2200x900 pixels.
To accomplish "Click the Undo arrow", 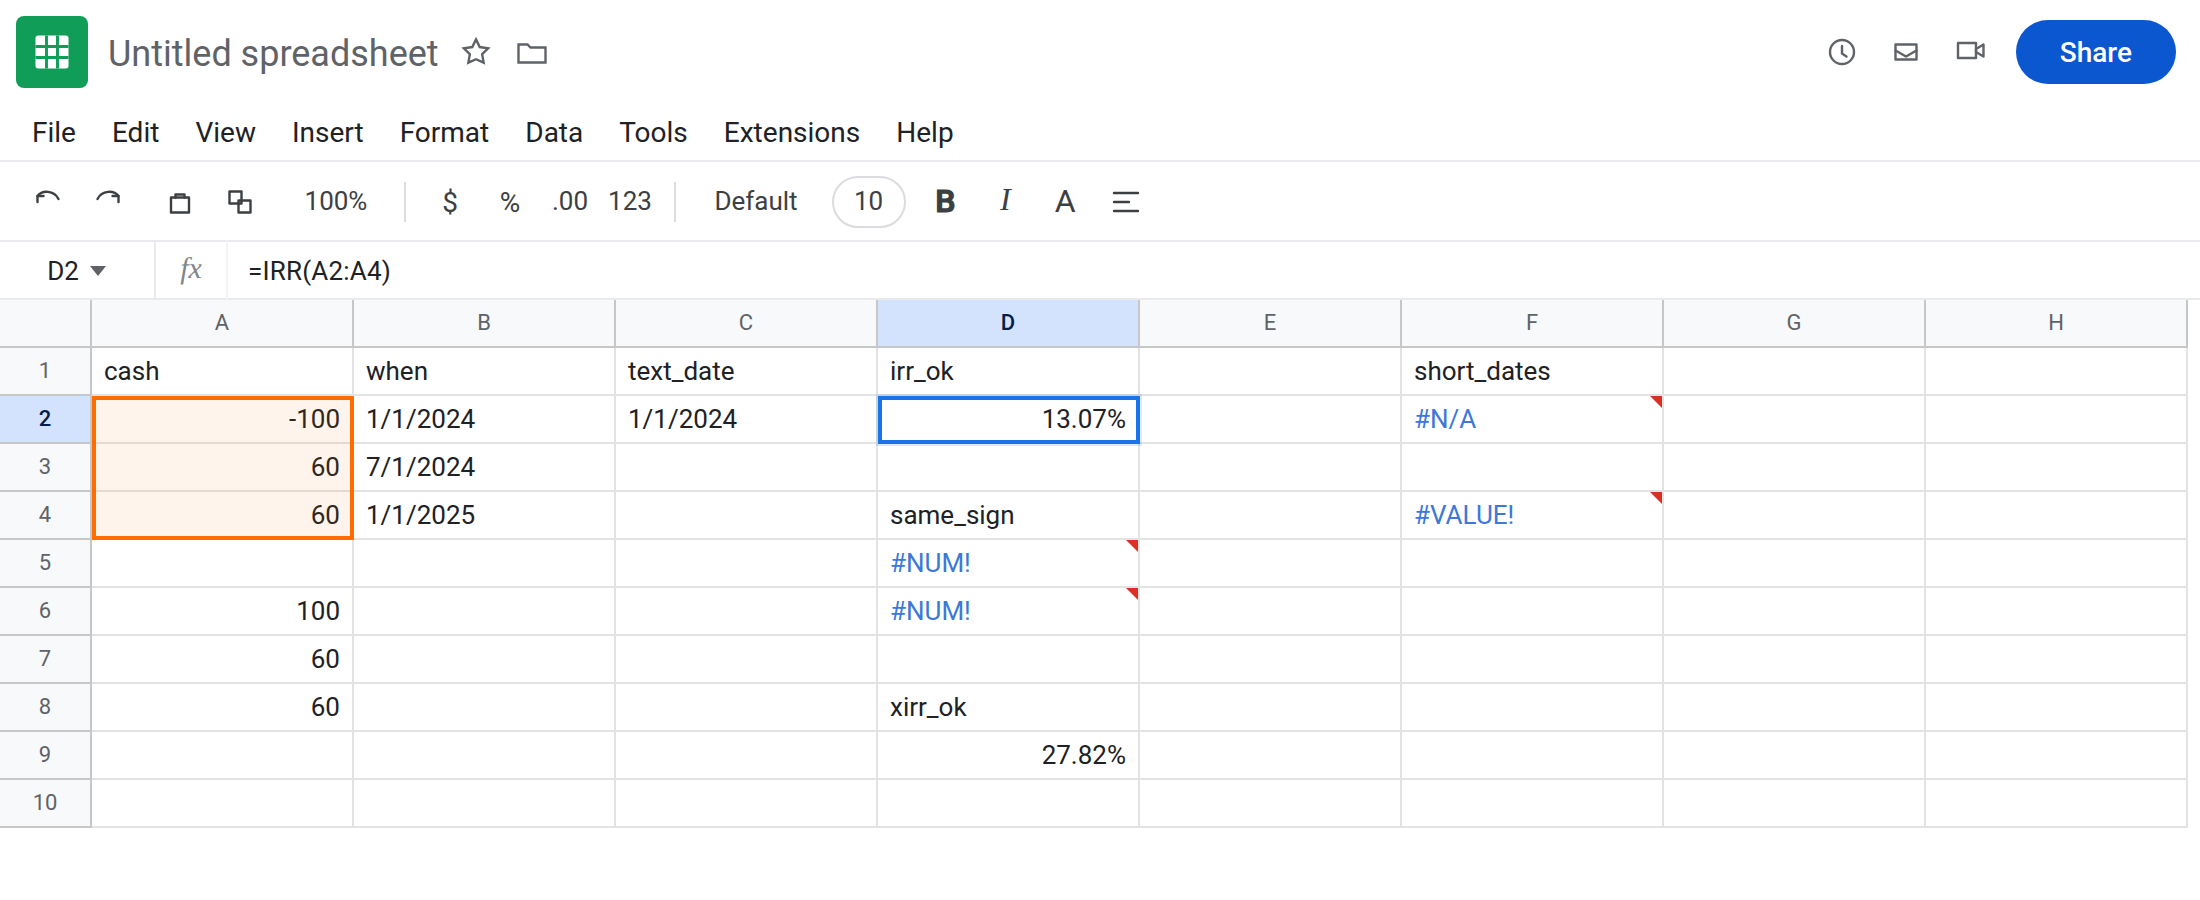I will point(48,201).
